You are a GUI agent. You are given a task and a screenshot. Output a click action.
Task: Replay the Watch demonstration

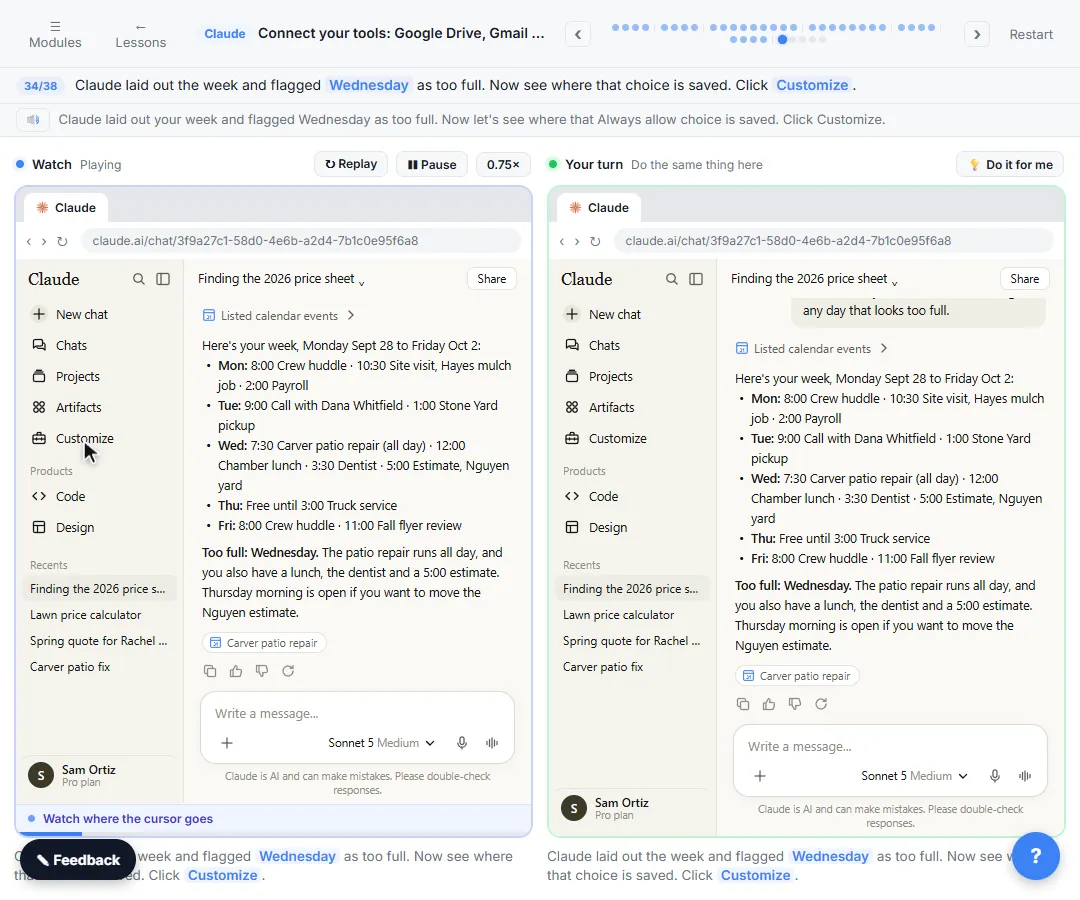point(351,164)
